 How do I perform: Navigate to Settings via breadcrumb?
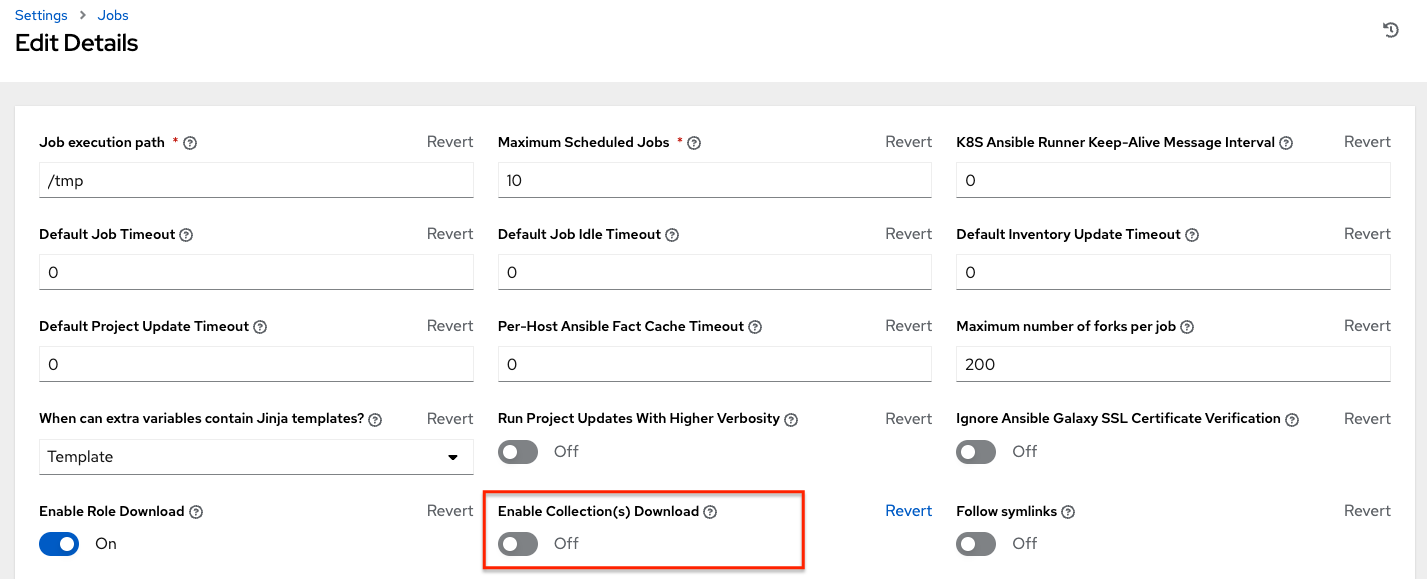(40, 15)
